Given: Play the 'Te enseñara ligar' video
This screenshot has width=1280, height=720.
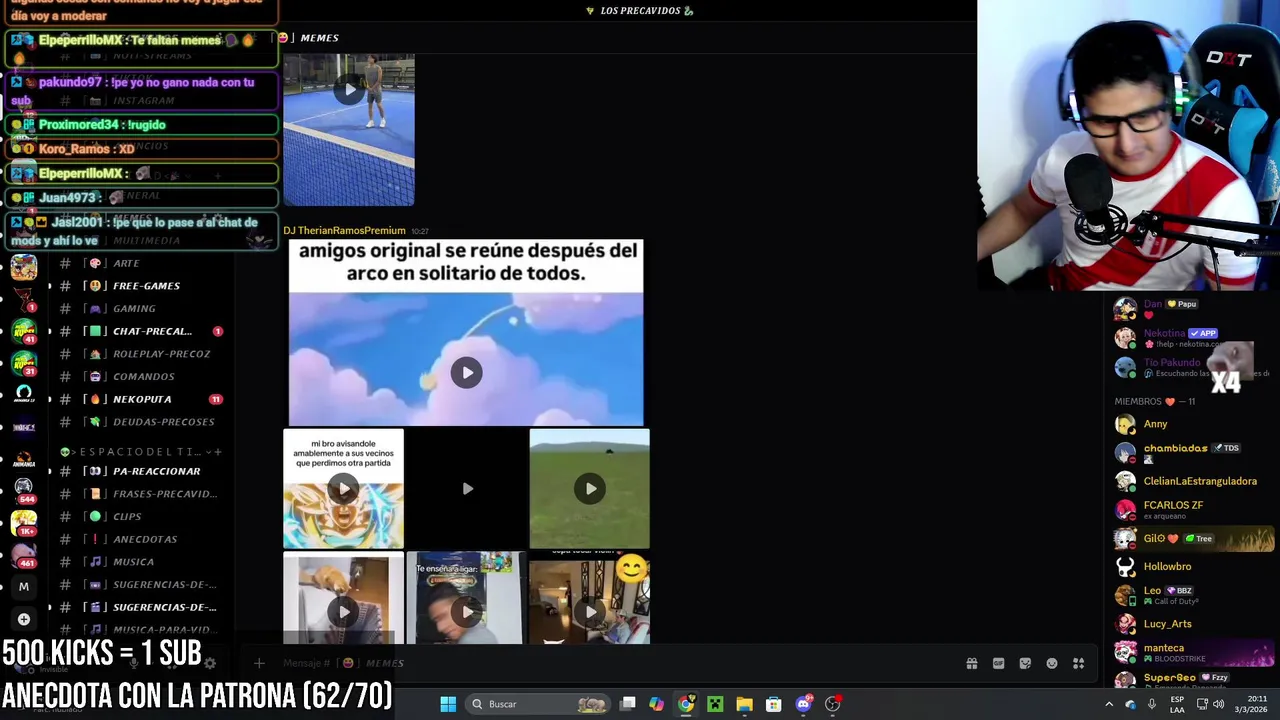Looking at the screenshot, I should click(466, 611).
